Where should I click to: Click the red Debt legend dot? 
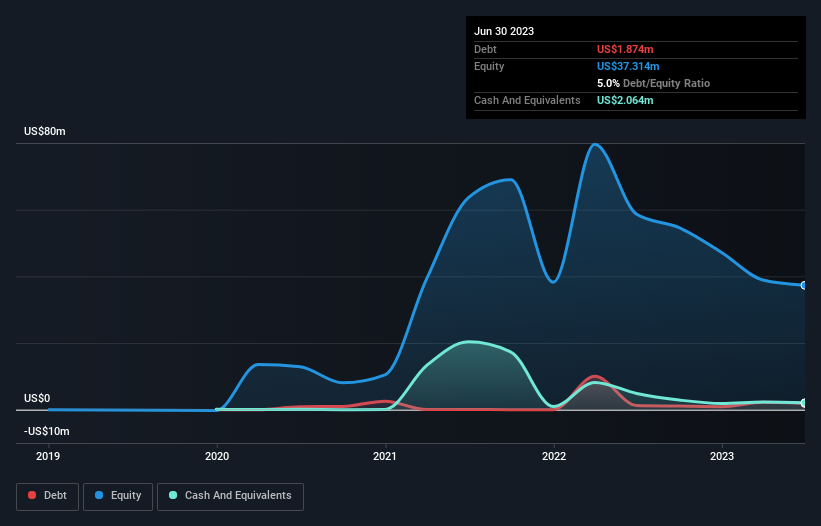[x=32, y=495]
